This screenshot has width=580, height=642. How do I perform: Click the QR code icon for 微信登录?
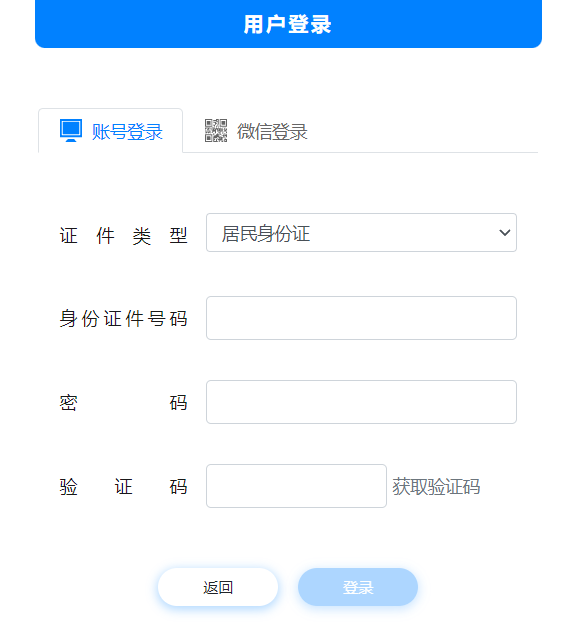[x=216, y=131]
